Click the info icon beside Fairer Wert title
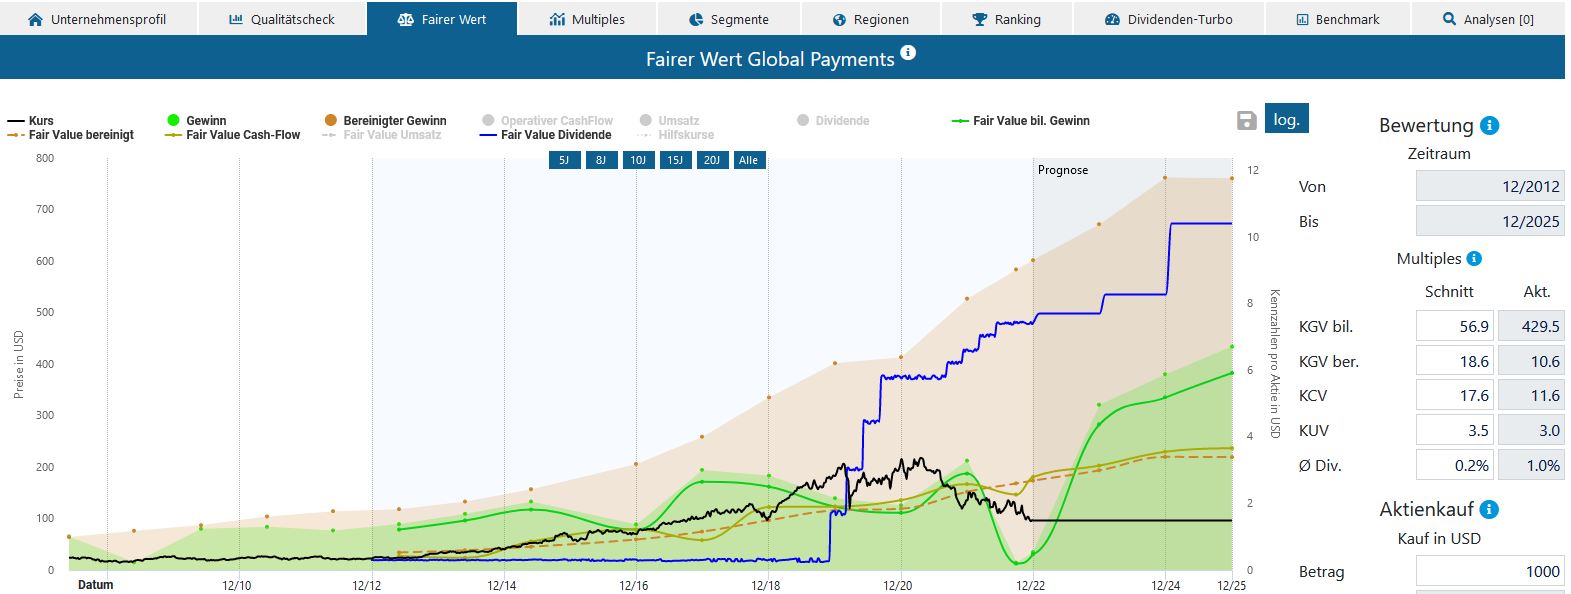The height and width of the screenshot is (594, 1571). (908, 53)
